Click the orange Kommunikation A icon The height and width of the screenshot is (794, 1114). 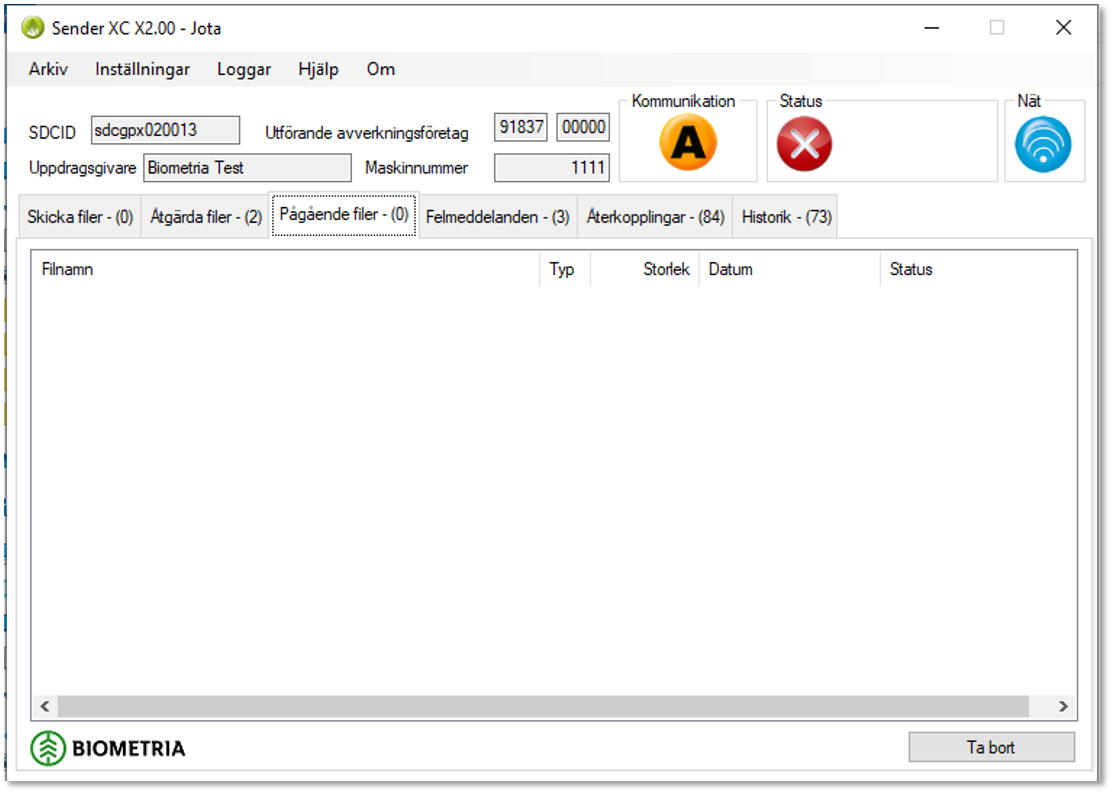(688, 144)
